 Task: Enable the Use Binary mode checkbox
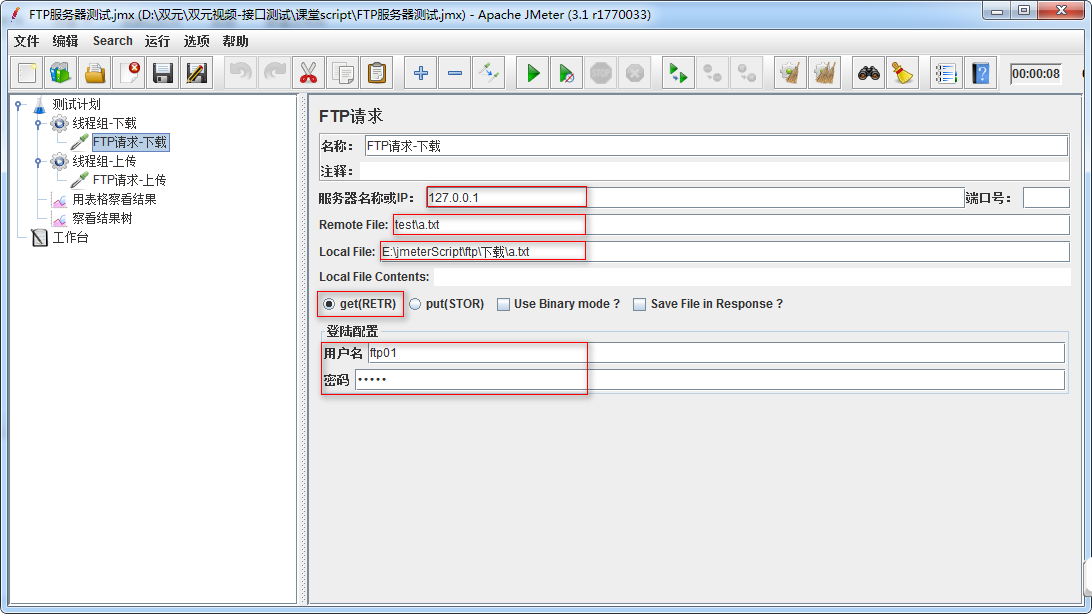click(504, 304)
